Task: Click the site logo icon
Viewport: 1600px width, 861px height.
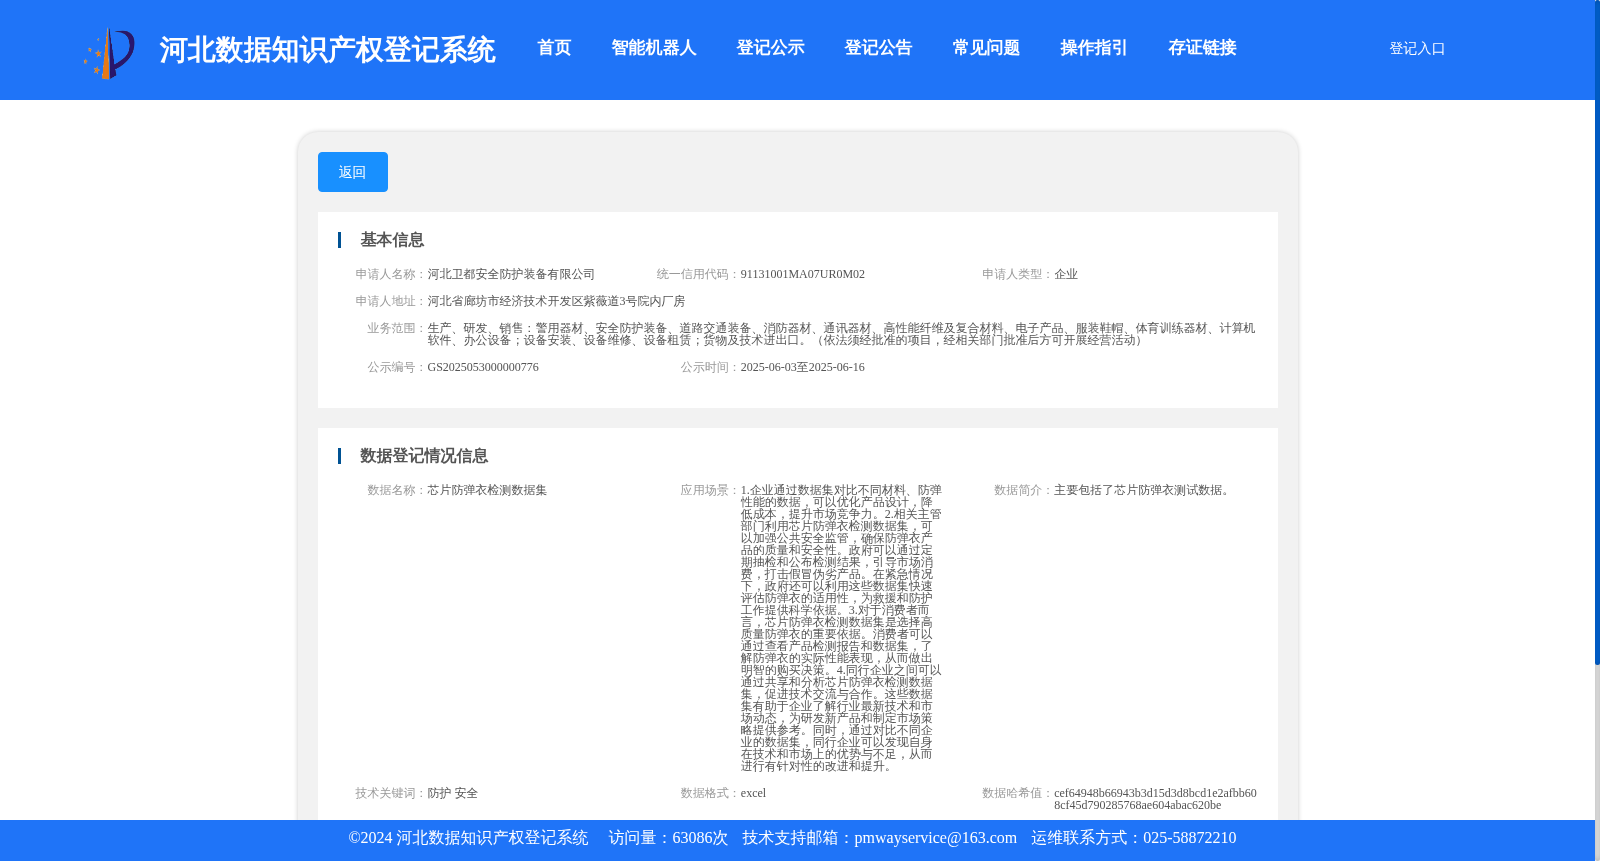Action: pyautogui.click(x=108, y=53)
